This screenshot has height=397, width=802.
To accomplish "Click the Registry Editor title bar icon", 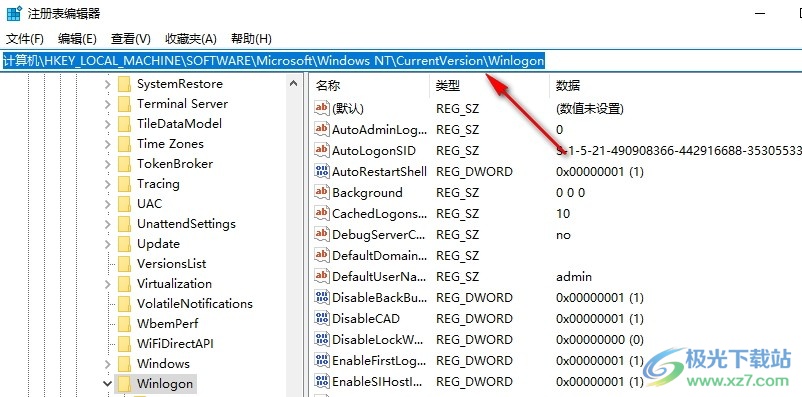I will tap(14, 13).
